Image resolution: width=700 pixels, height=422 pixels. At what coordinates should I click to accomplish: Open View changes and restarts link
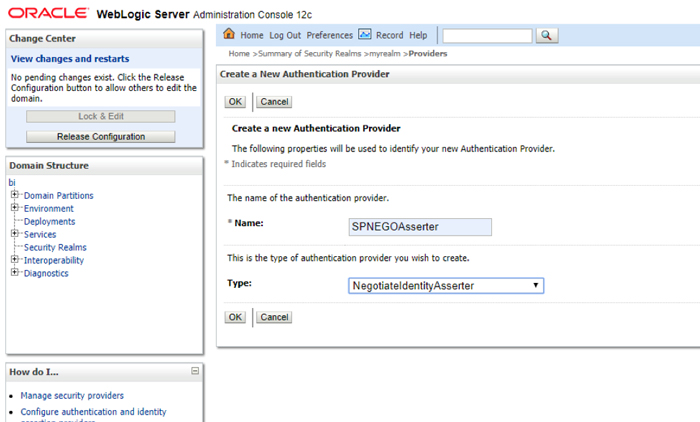tap(70, 58)
